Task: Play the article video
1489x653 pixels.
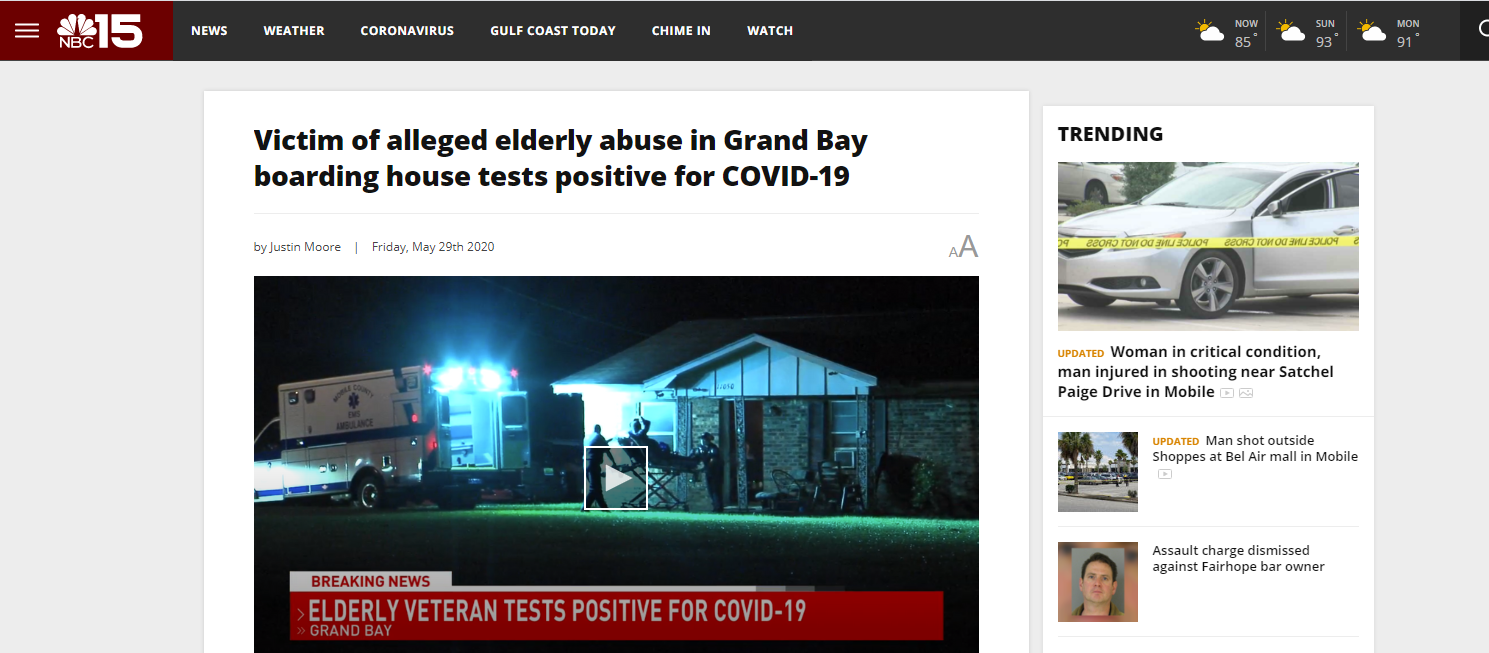Action: [616, 478]
